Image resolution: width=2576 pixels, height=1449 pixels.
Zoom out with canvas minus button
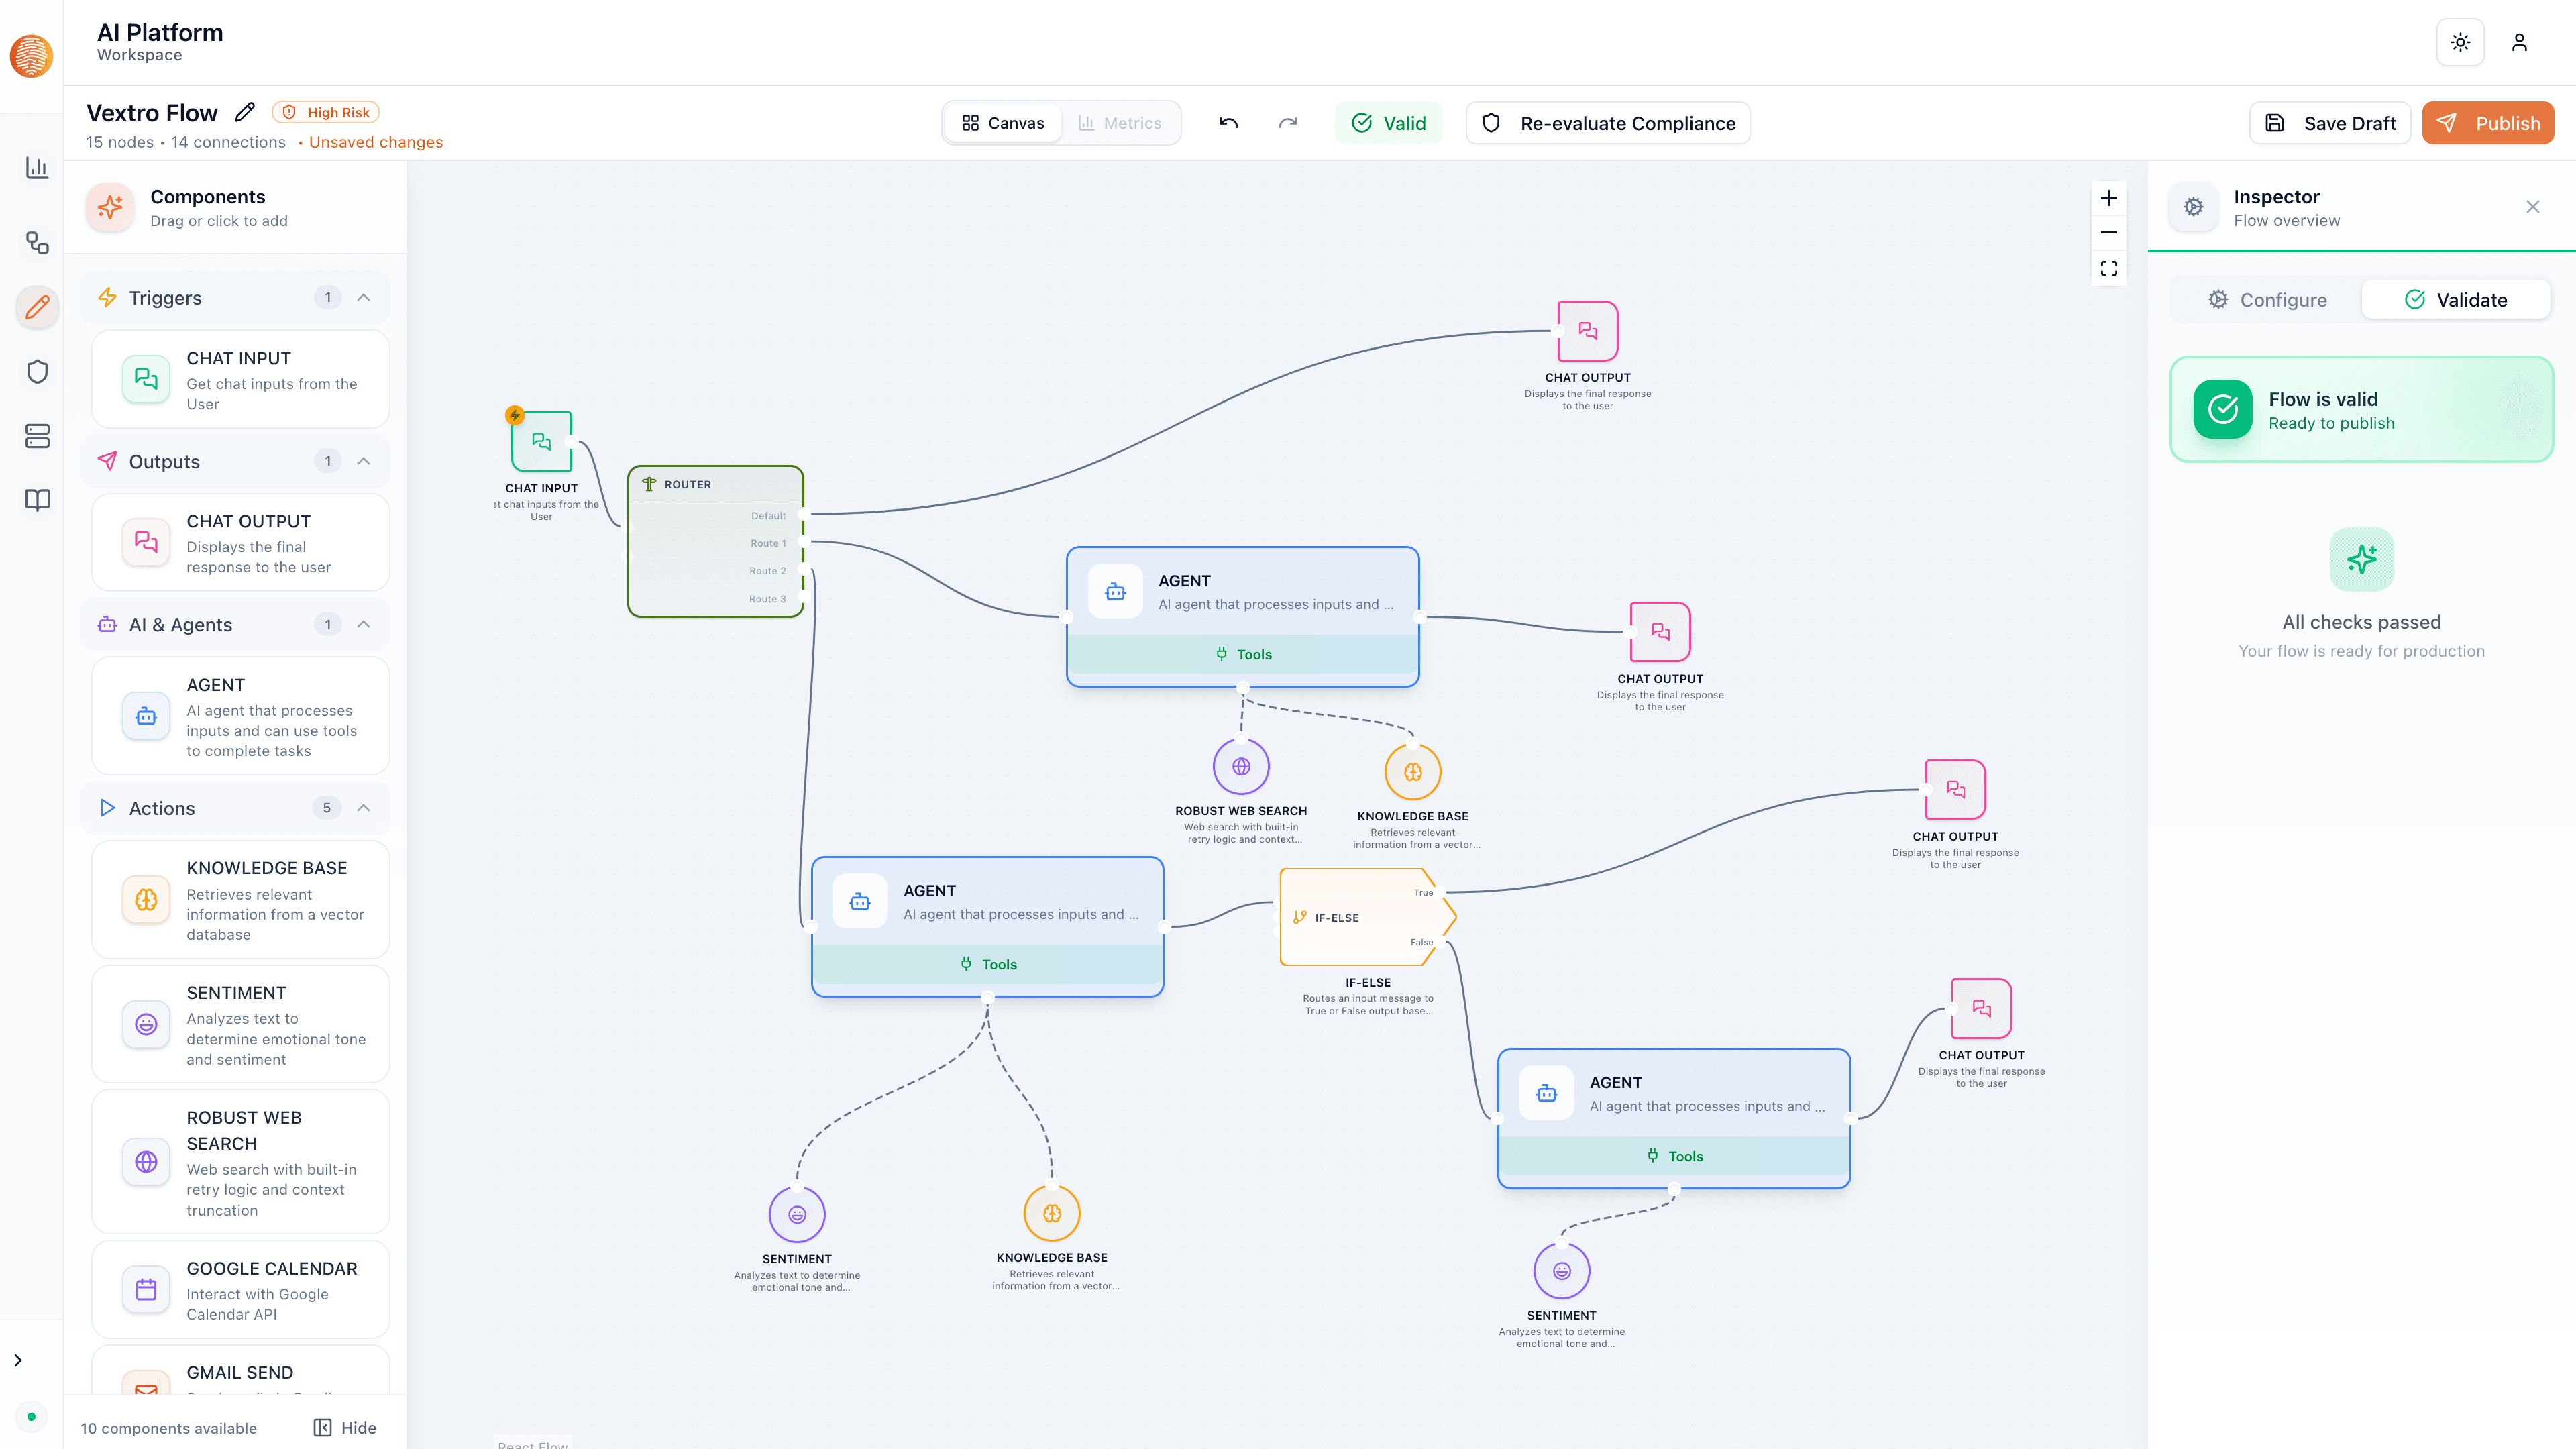pos(2108,233)
